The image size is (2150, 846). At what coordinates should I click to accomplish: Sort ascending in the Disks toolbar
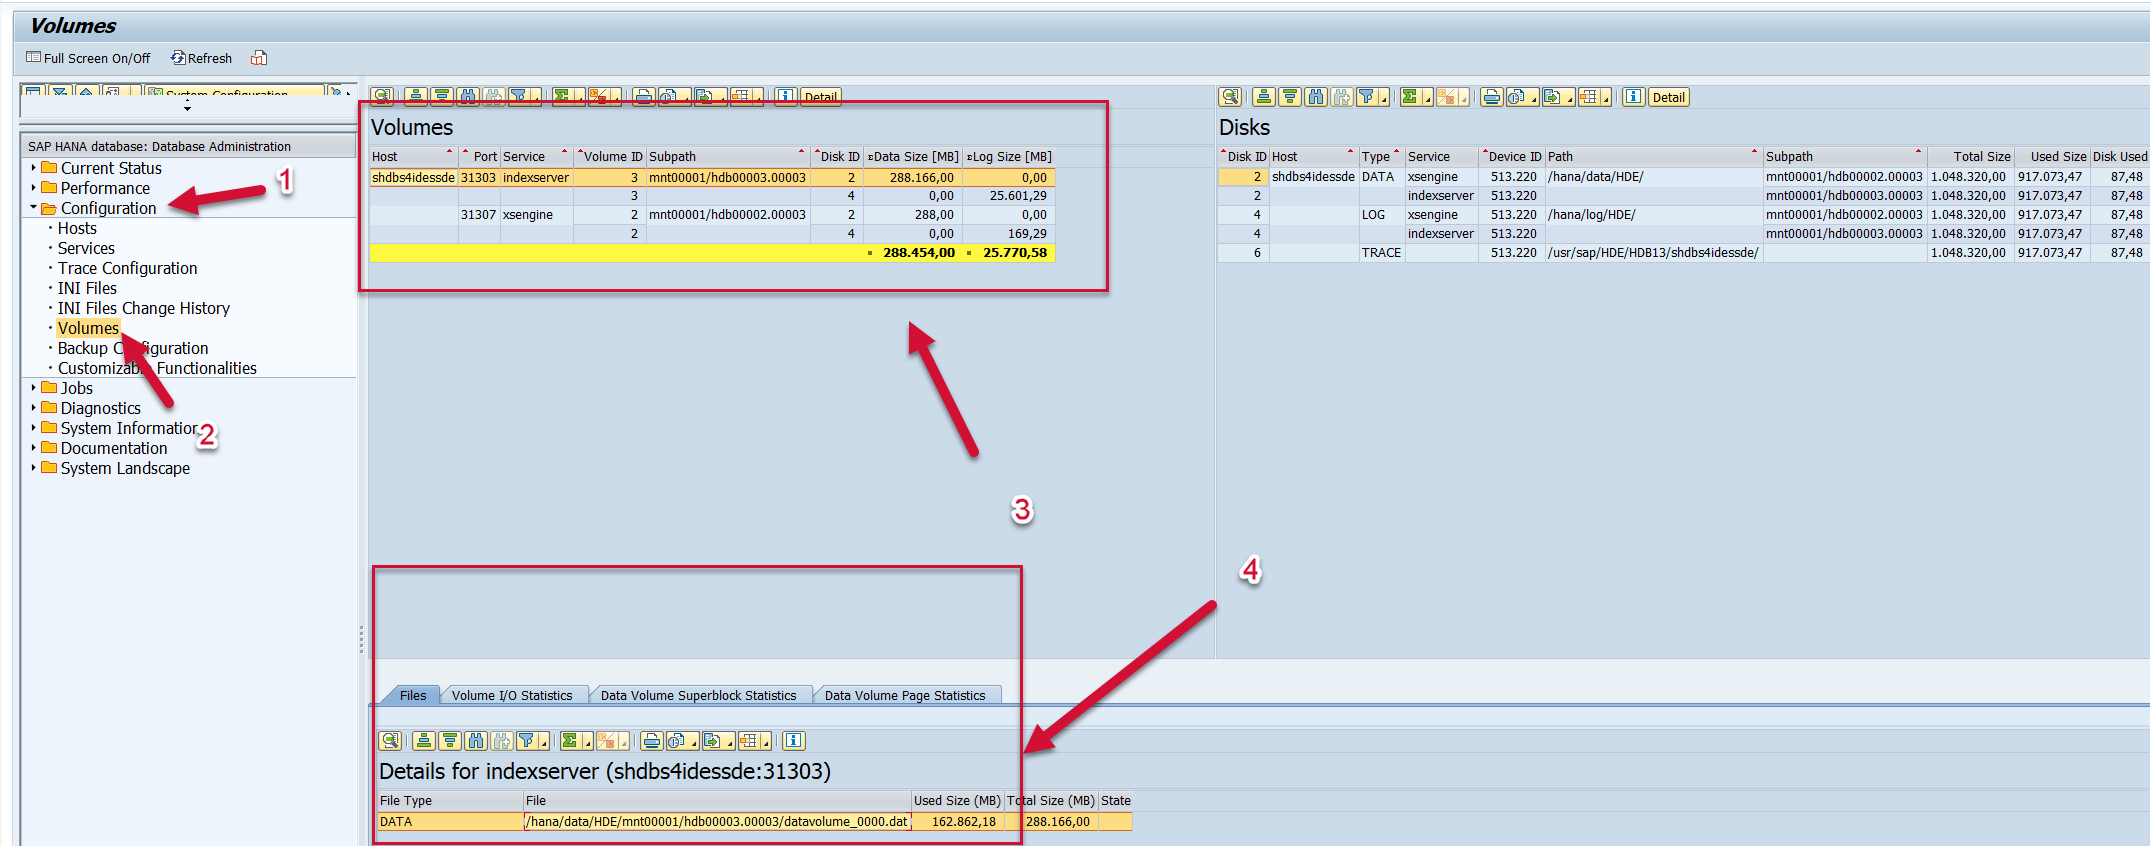point(1264,97)
